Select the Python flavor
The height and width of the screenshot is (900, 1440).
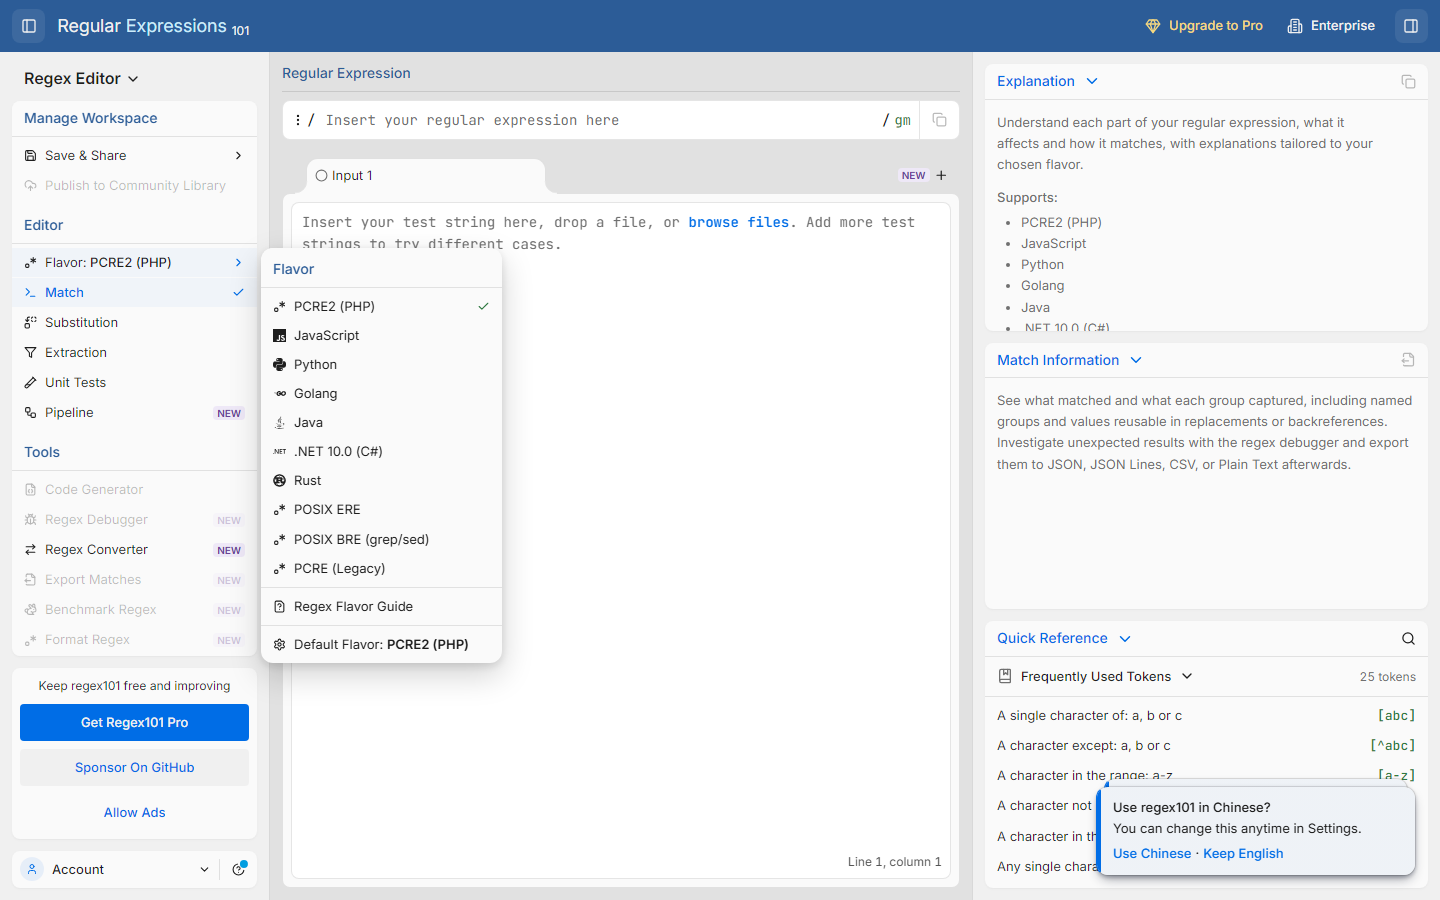click(x=381, y=365)
